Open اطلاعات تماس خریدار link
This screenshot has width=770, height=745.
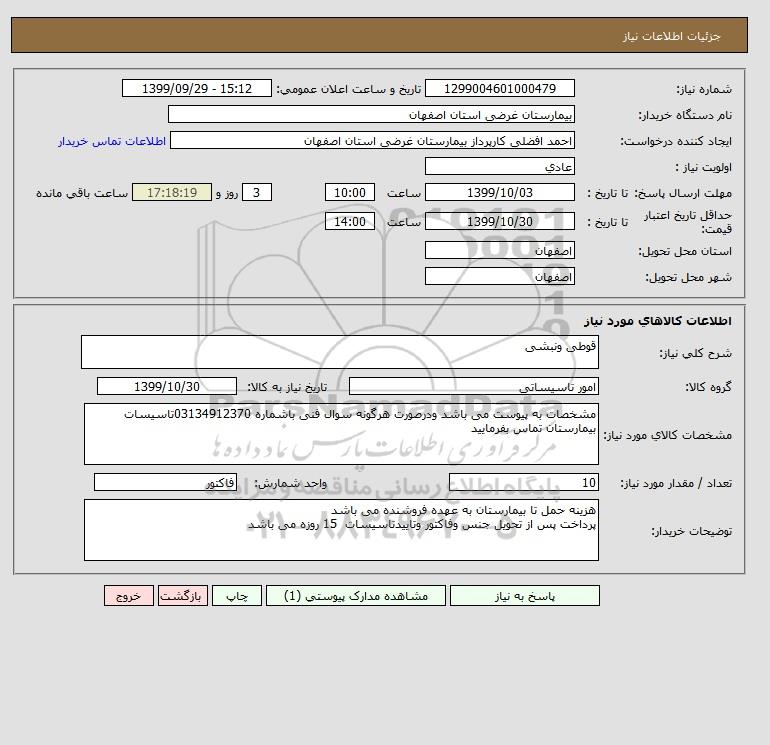point(112,141)
